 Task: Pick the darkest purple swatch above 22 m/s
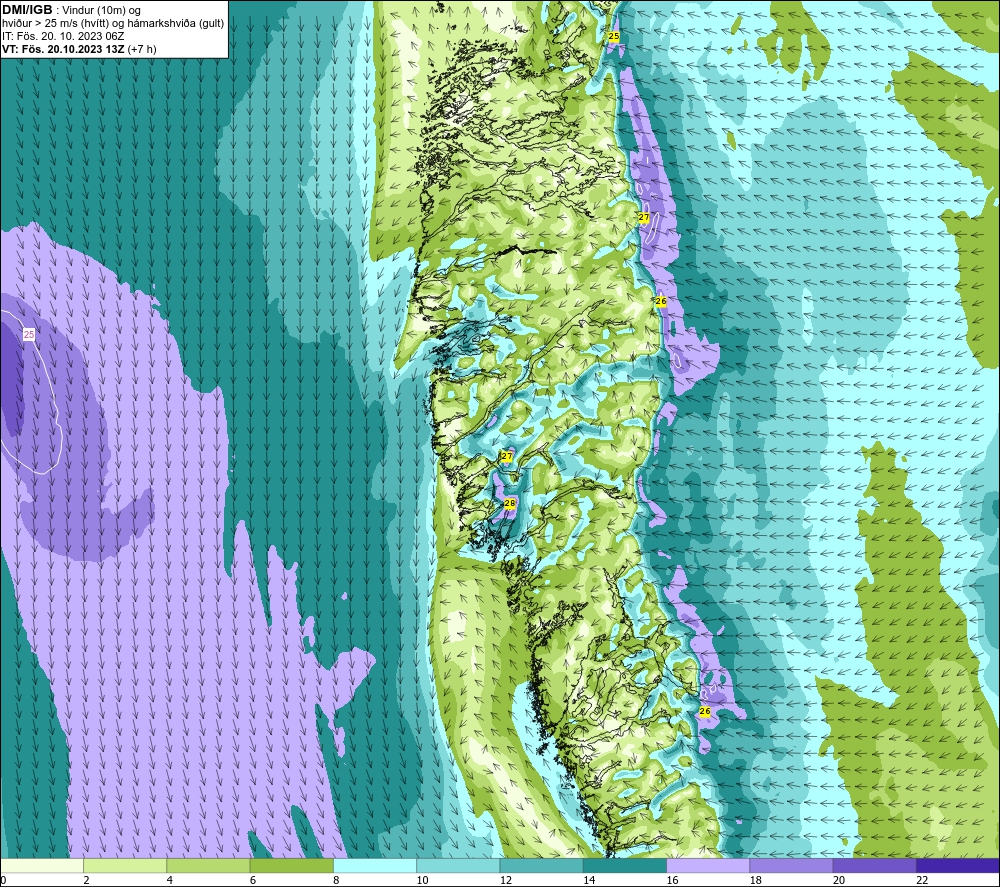(958, 865)
